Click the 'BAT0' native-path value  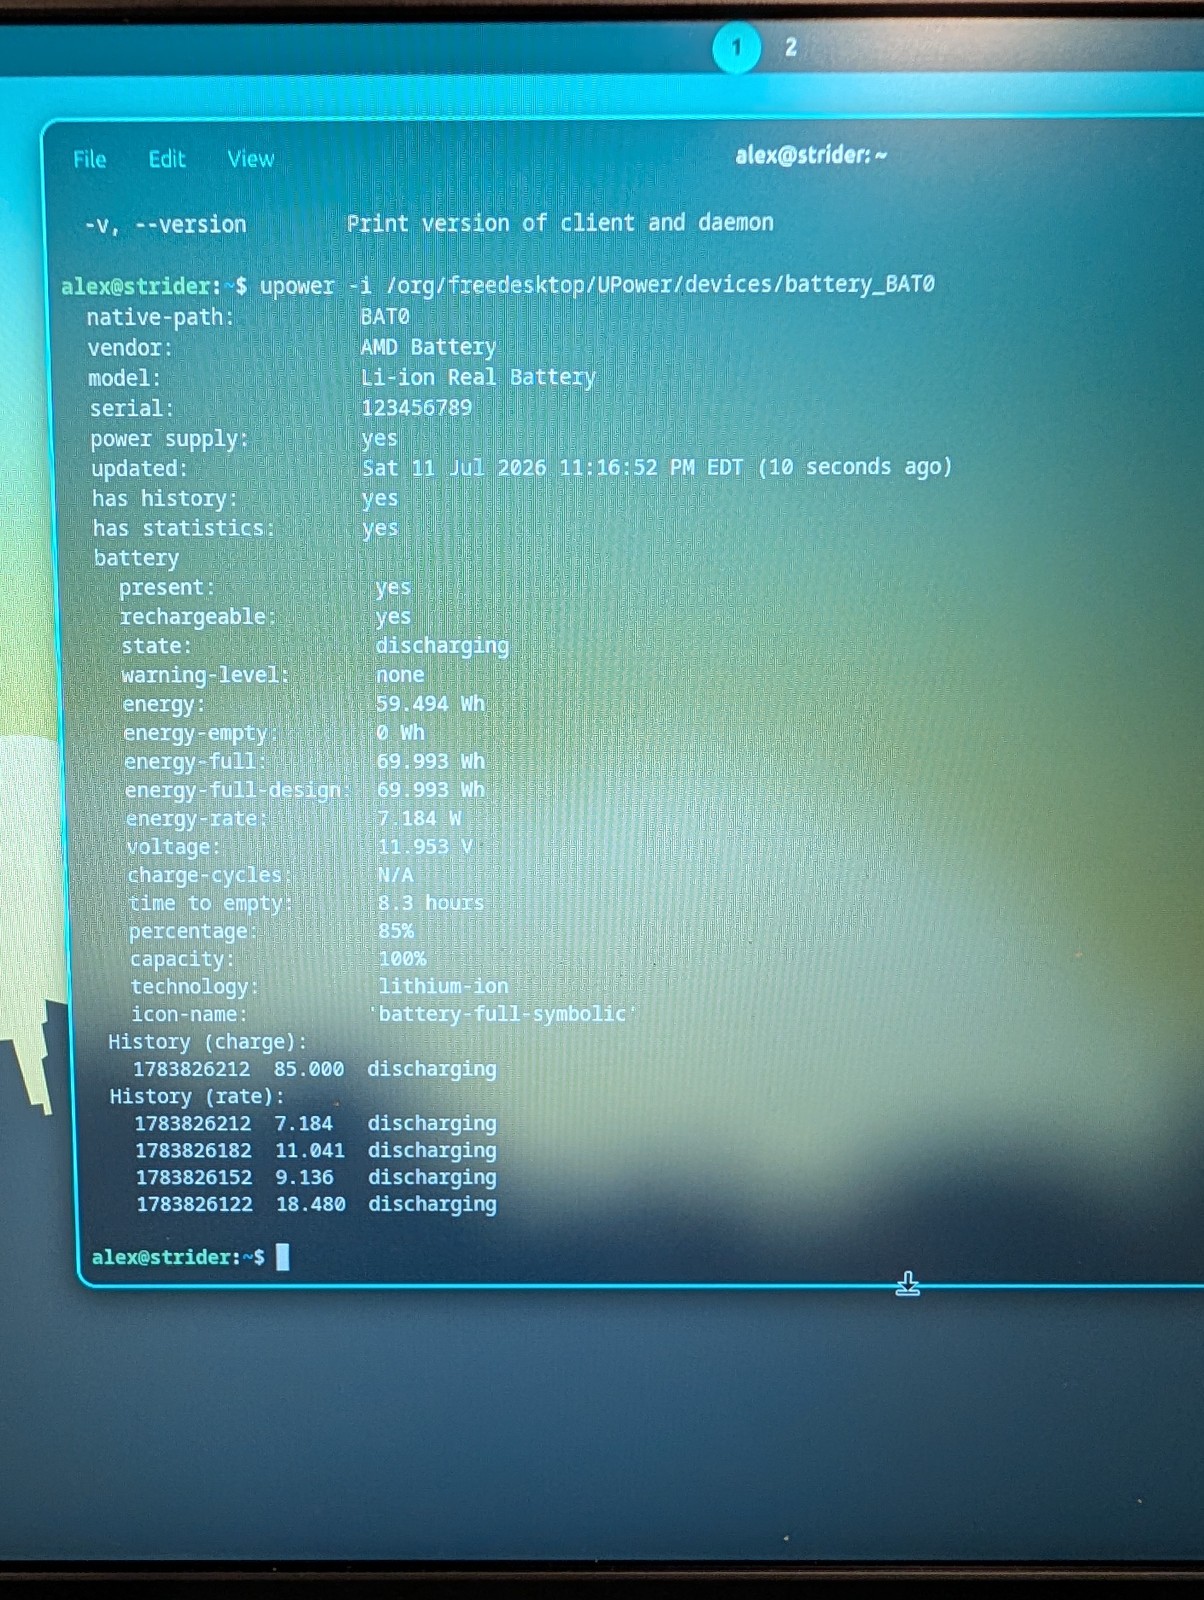pyautogui.click(x=385, y=317)
